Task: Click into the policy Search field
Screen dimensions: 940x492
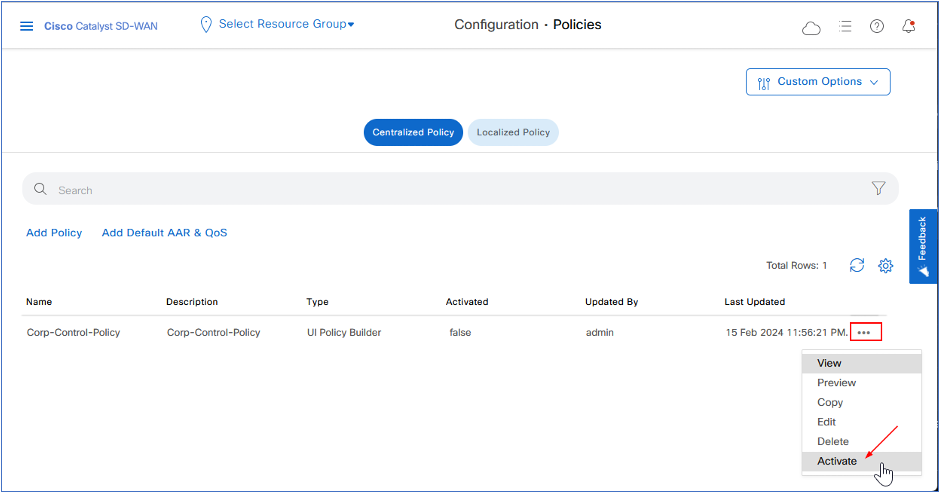Action: (450, 189)
